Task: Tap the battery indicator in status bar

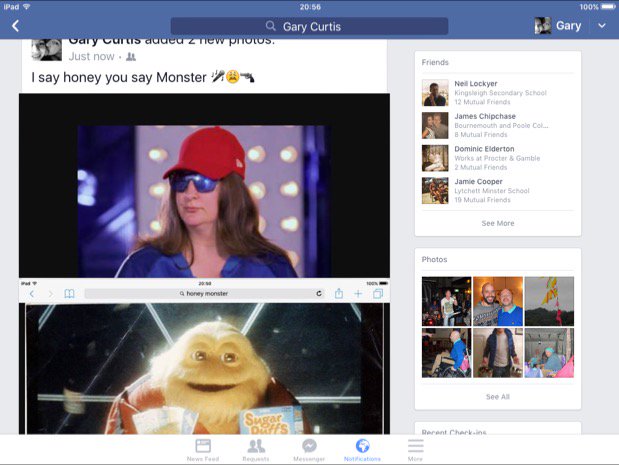Action: 608,7
